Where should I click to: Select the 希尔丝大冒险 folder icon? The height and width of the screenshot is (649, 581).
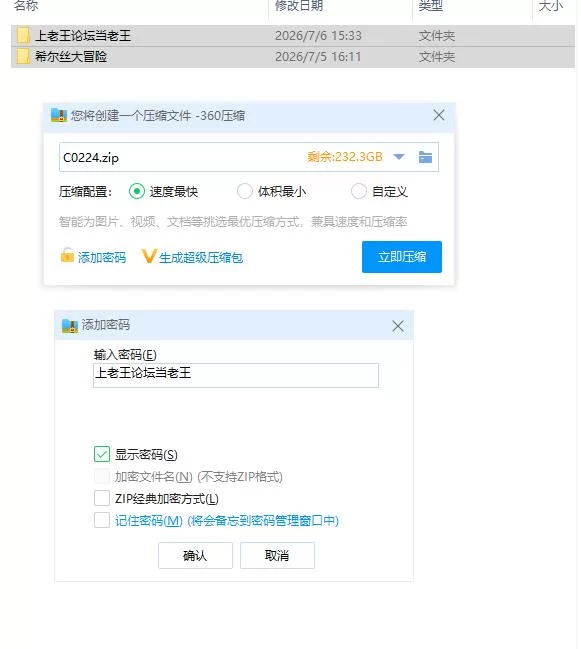[x=23, y=56]
